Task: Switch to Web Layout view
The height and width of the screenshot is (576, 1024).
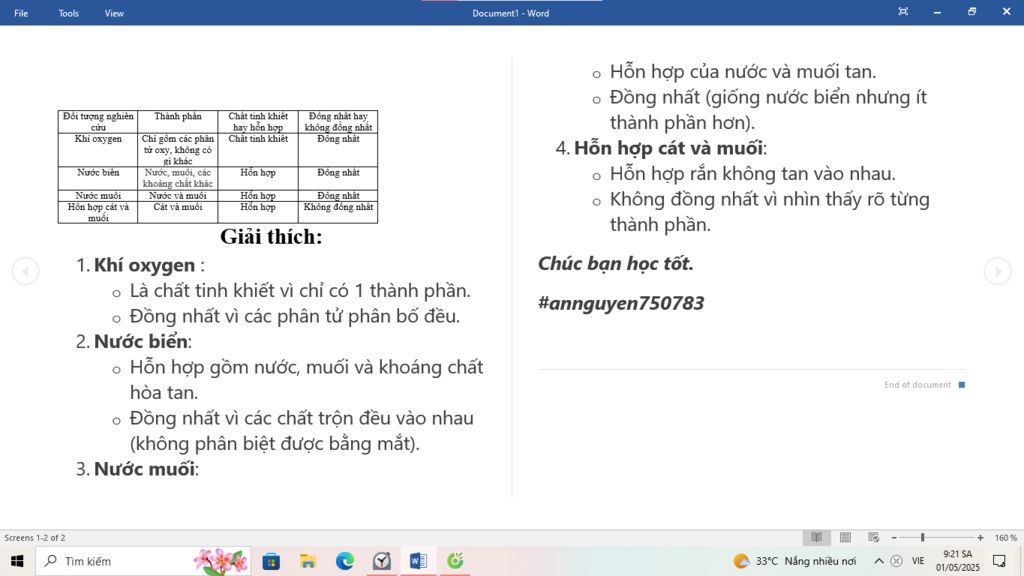Action: point(873,537)
